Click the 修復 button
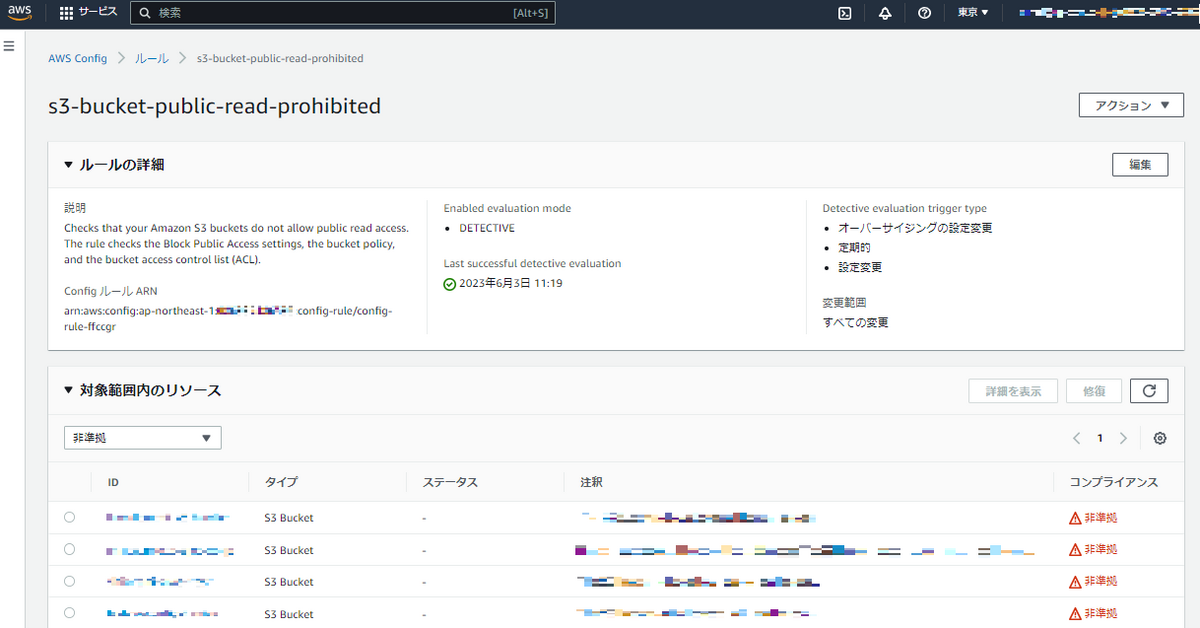 coord(1094,391)
